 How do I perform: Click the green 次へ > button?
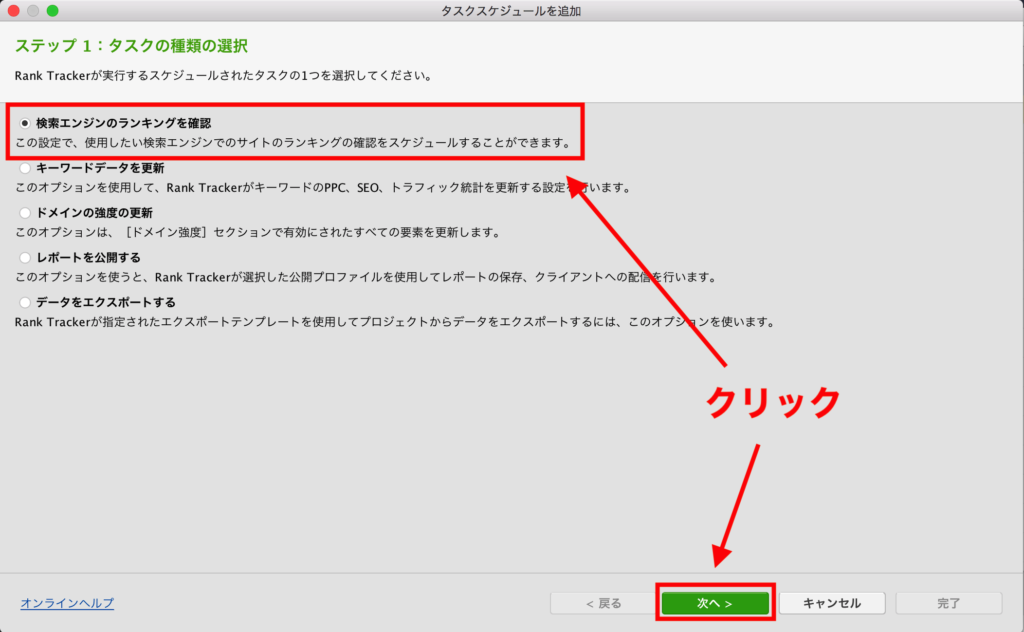[715, 603]
